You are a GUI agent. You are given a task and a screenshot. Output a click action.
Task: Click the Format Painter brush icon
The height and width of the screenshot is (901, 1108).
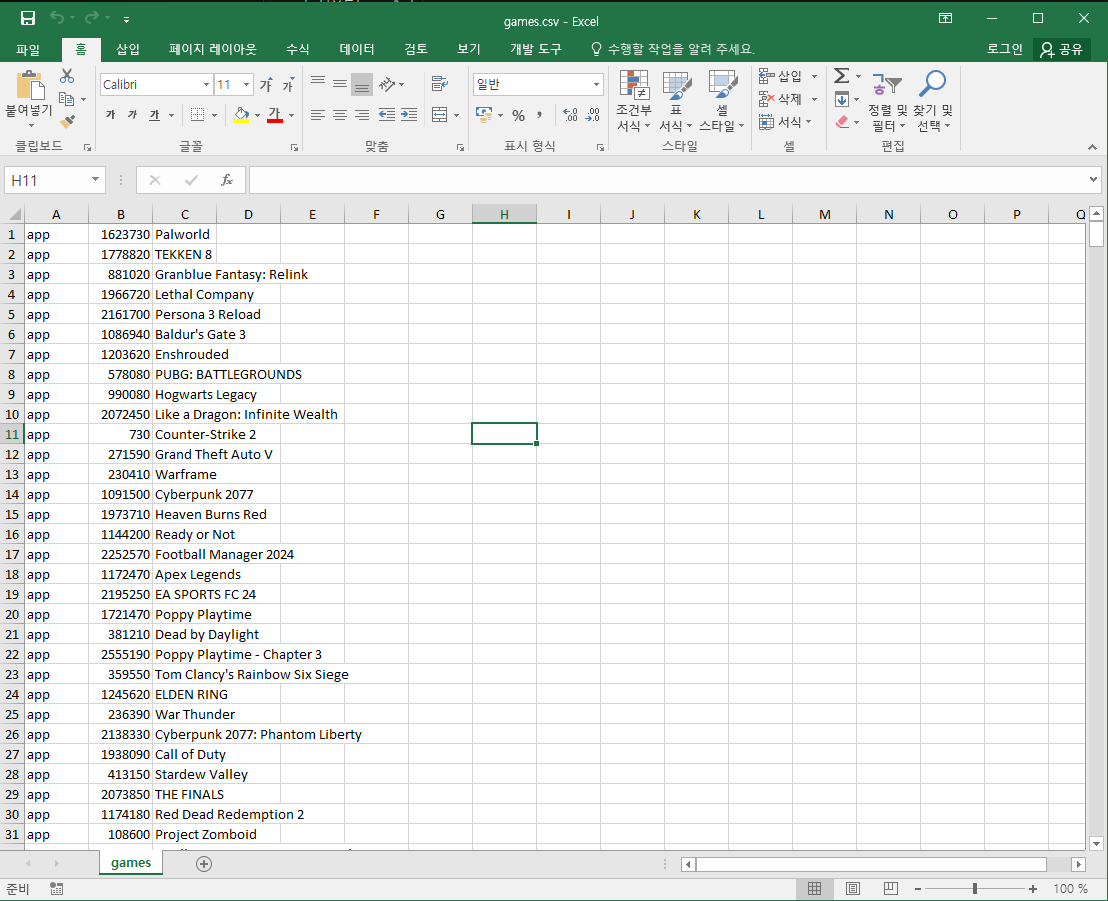pos(67,122)
